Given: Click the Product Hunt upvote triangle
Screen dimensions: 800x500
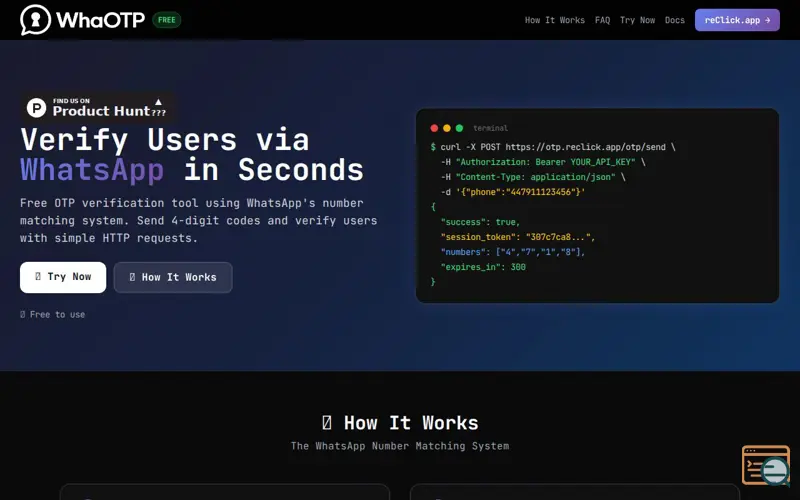Looking at the screenshot, I should click(x=158, y=102).
